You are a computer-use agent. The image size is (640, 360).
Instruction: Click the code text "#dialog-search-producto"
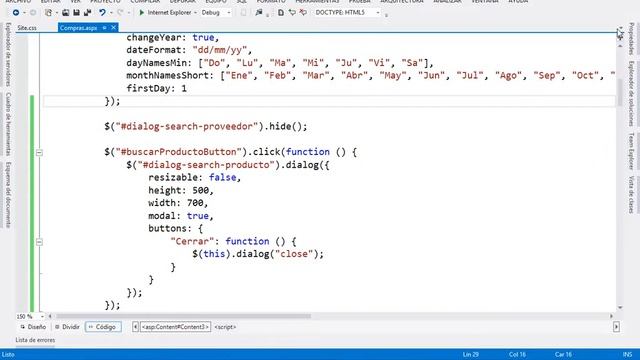tap(206, 165)
